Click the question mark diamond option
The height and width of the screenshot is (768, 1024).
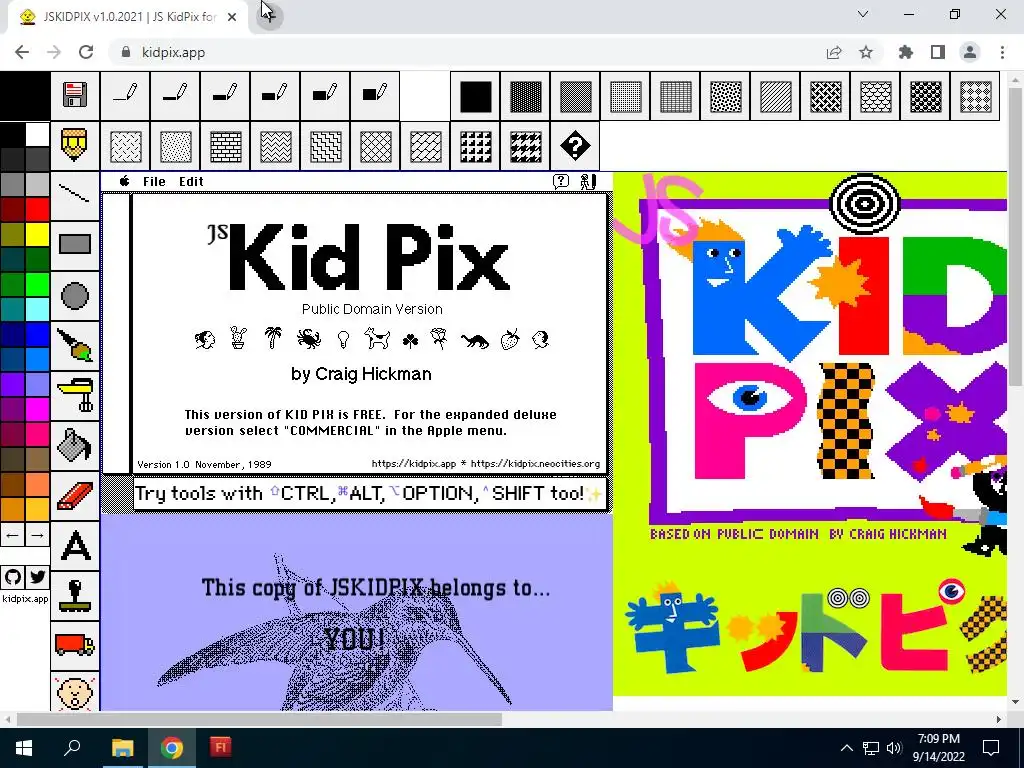coord(575,146)
